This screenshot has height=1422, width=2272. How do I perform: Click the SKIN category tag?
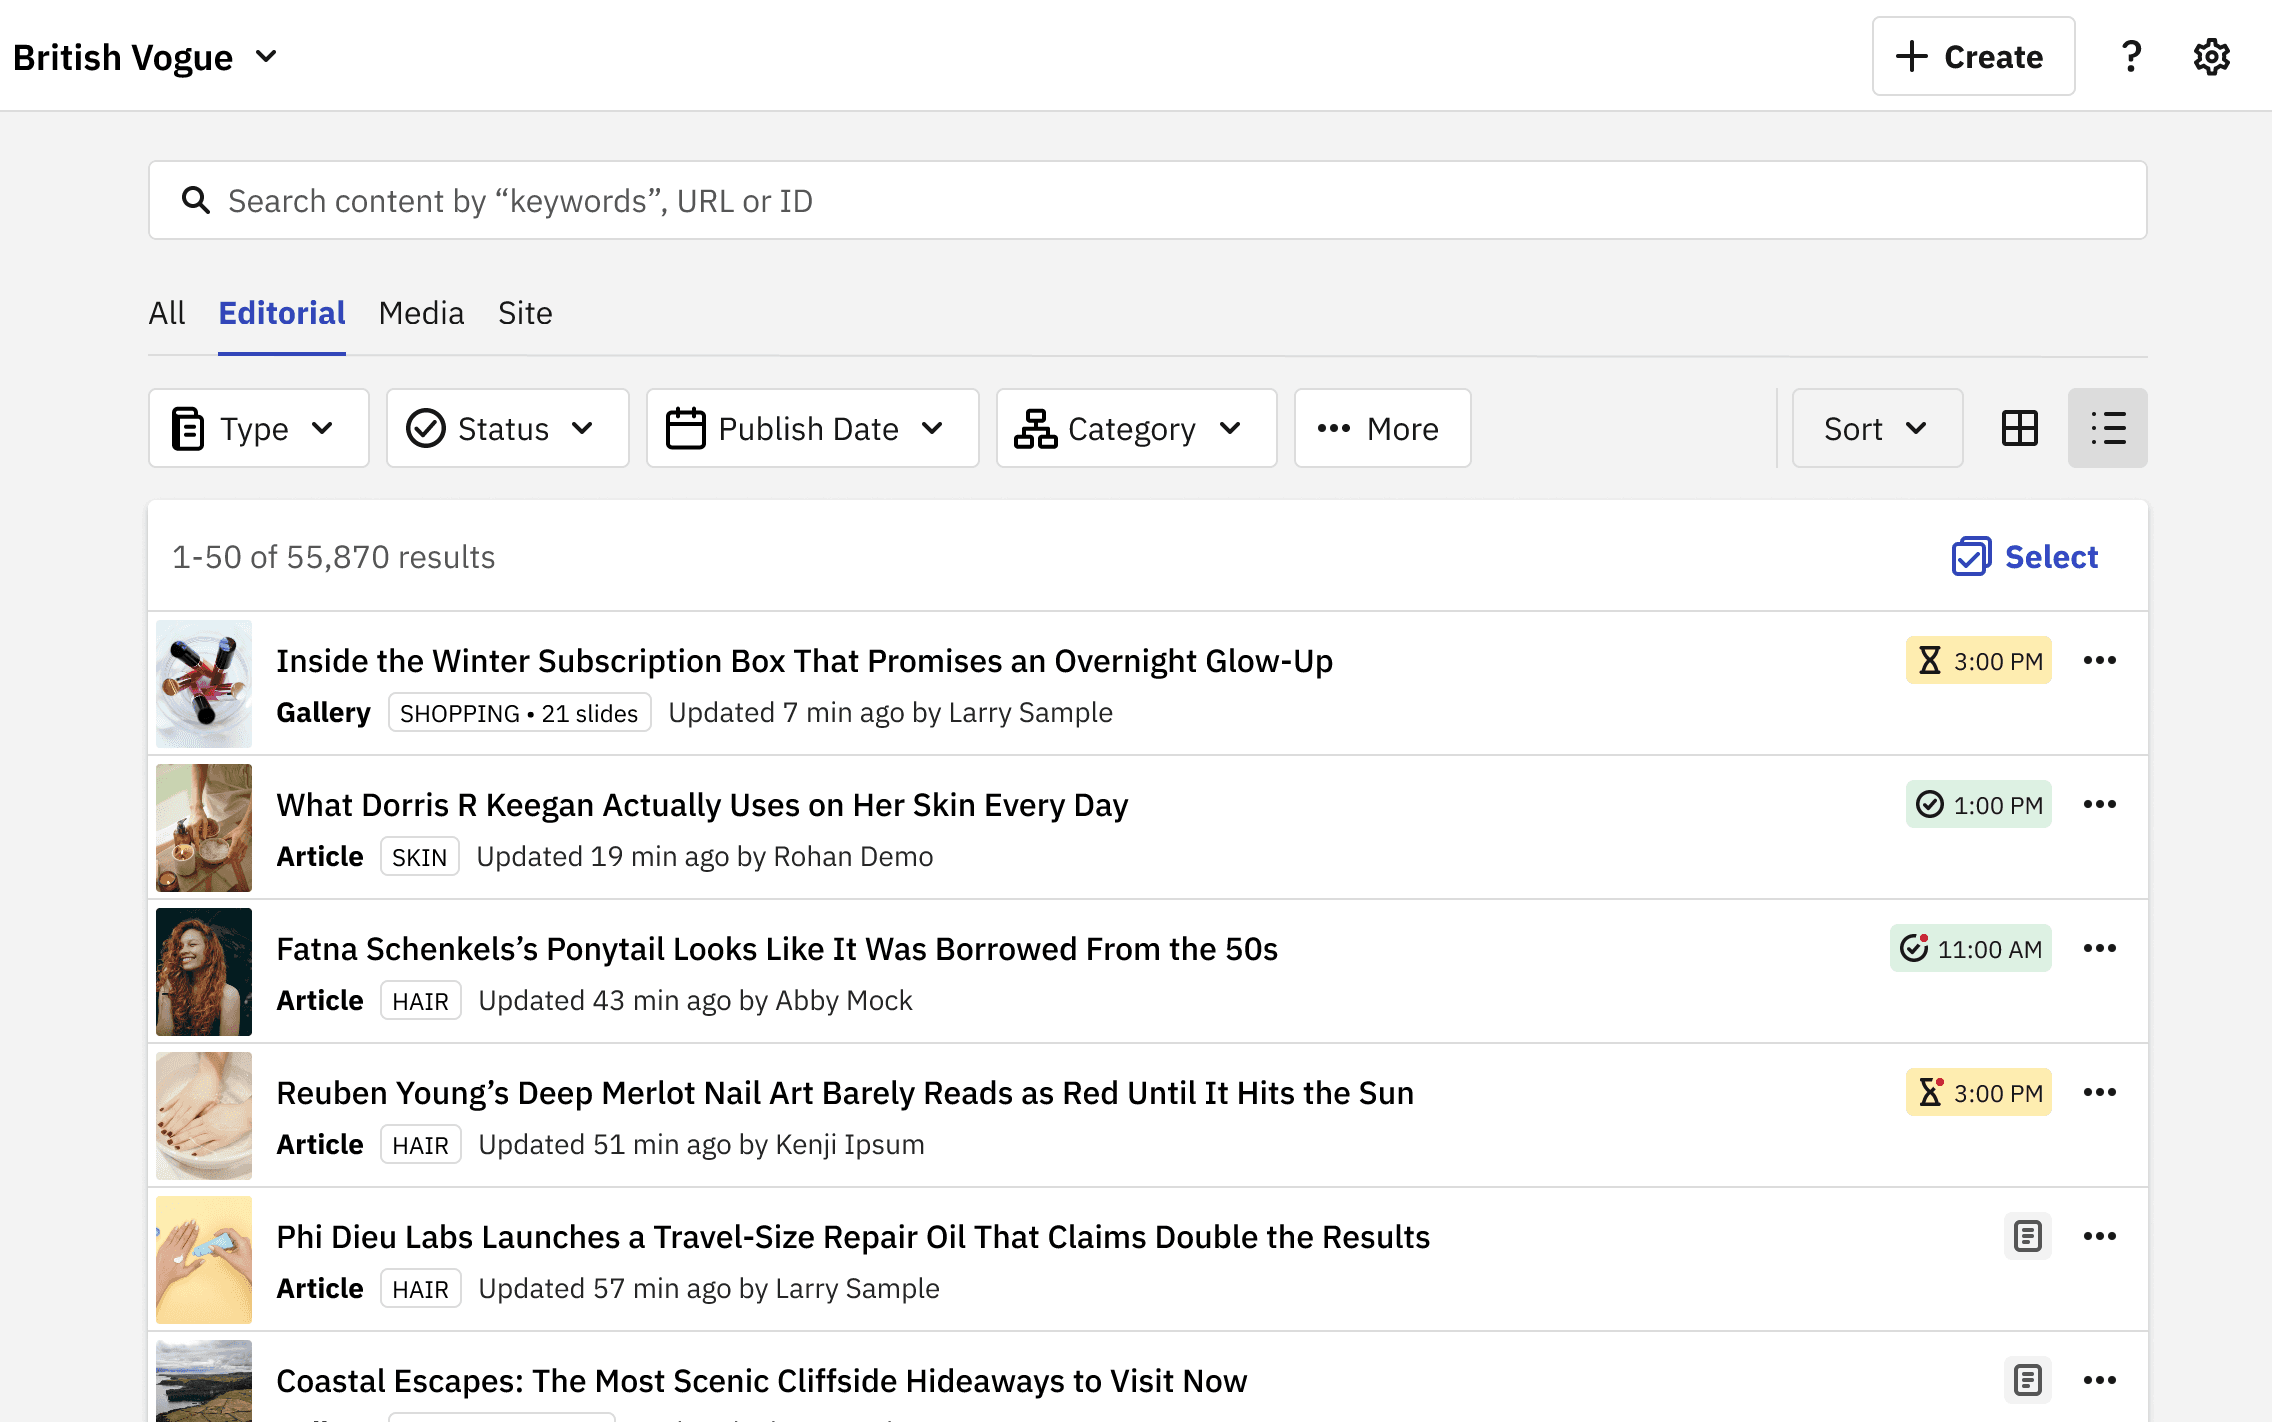[x=419, y=856]
